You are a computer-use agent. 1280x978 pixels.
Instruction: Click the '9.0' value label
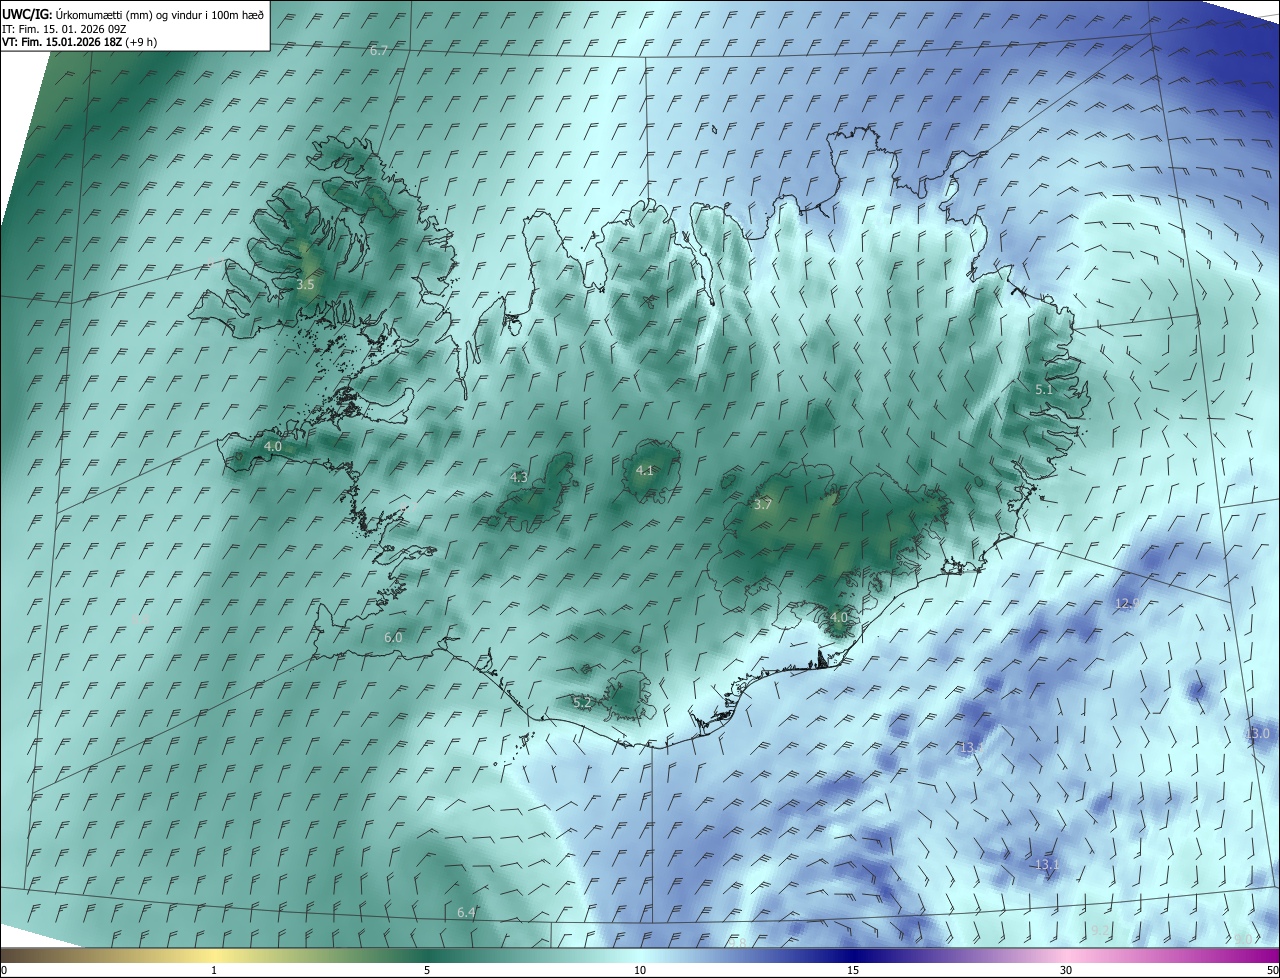point(1243,939)
